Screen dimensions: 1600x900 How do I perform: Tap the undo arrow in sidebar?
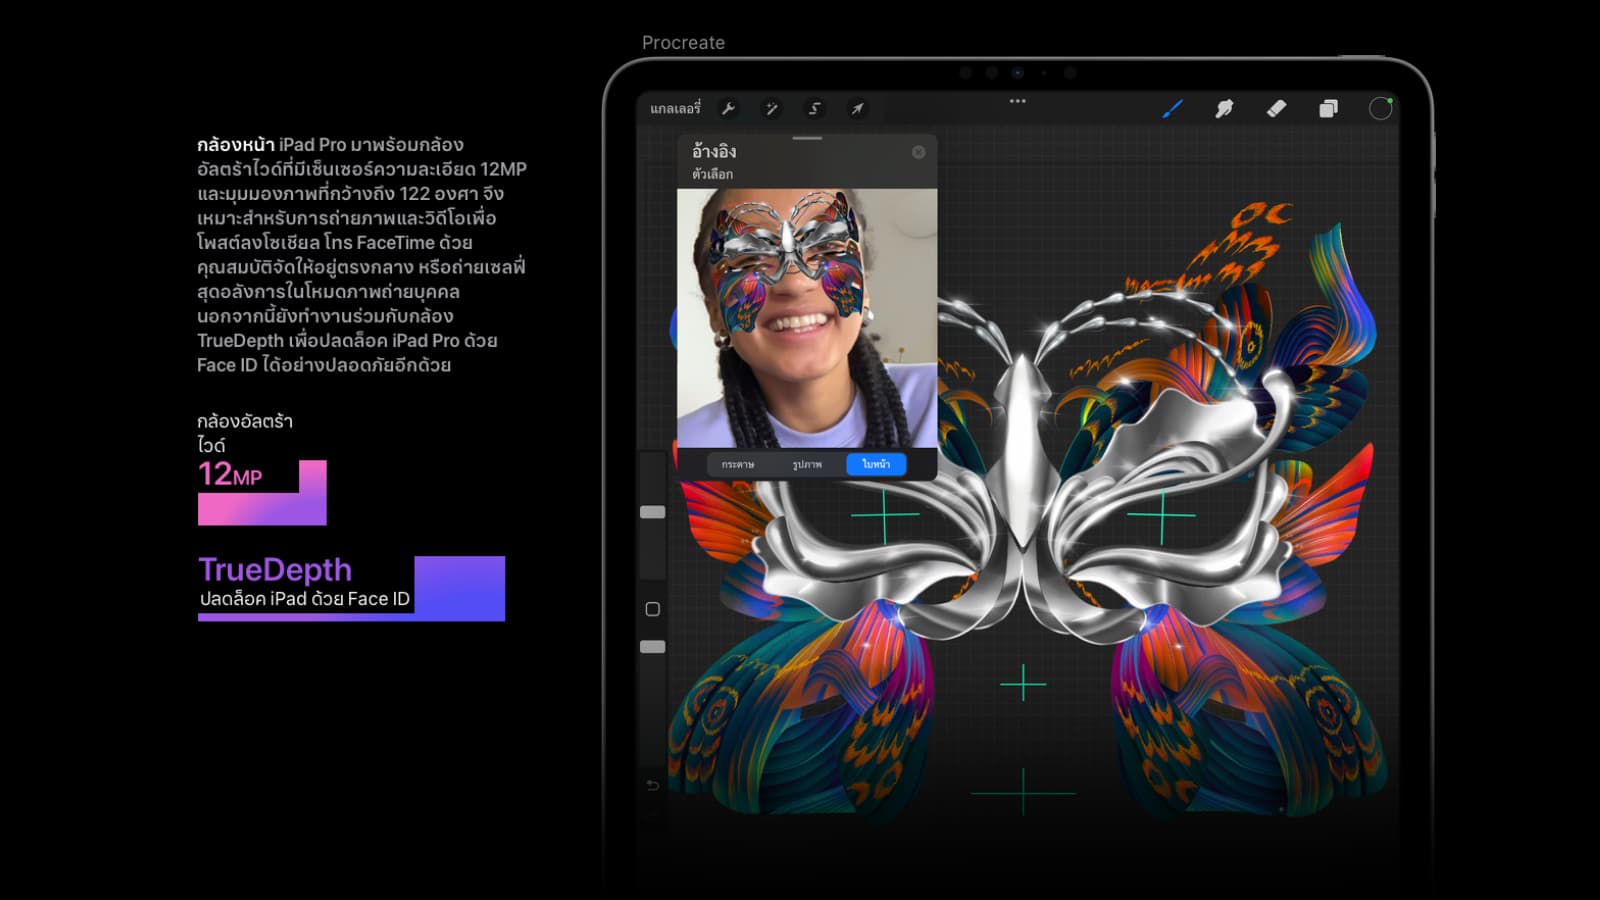tap(652, 786)
